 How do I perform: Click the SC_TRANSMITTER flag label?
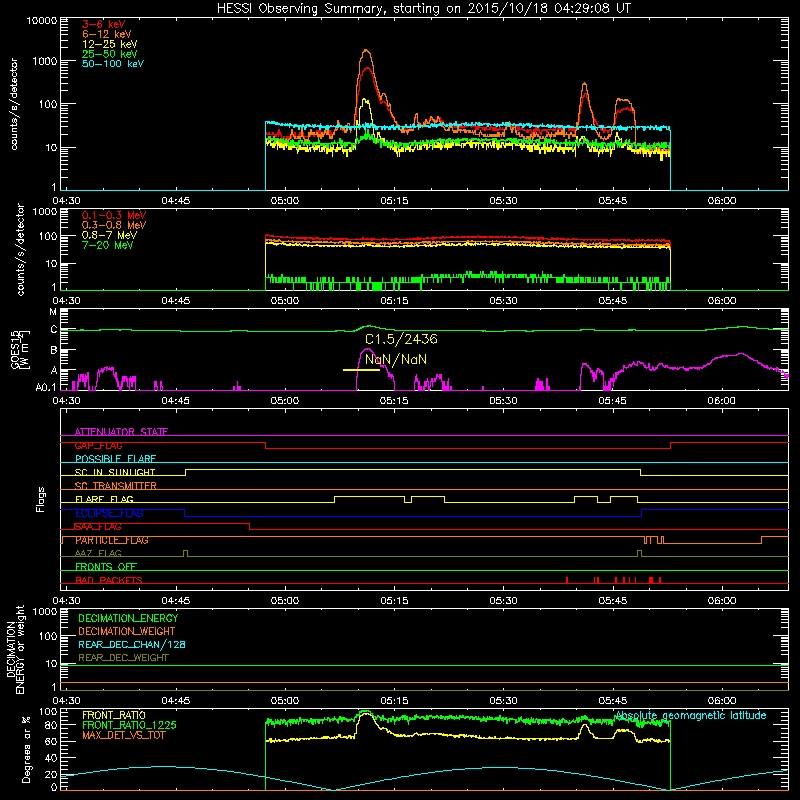tap(116, 486)
